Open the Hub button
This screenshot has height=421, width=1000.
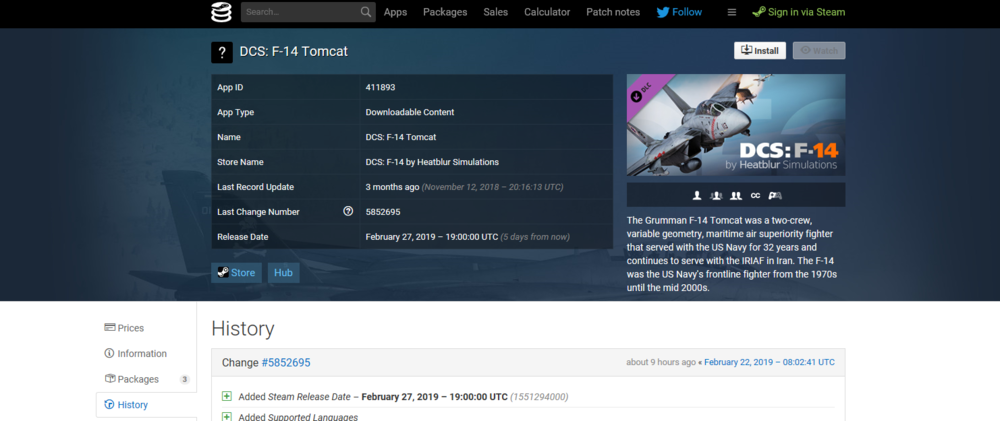283,272
